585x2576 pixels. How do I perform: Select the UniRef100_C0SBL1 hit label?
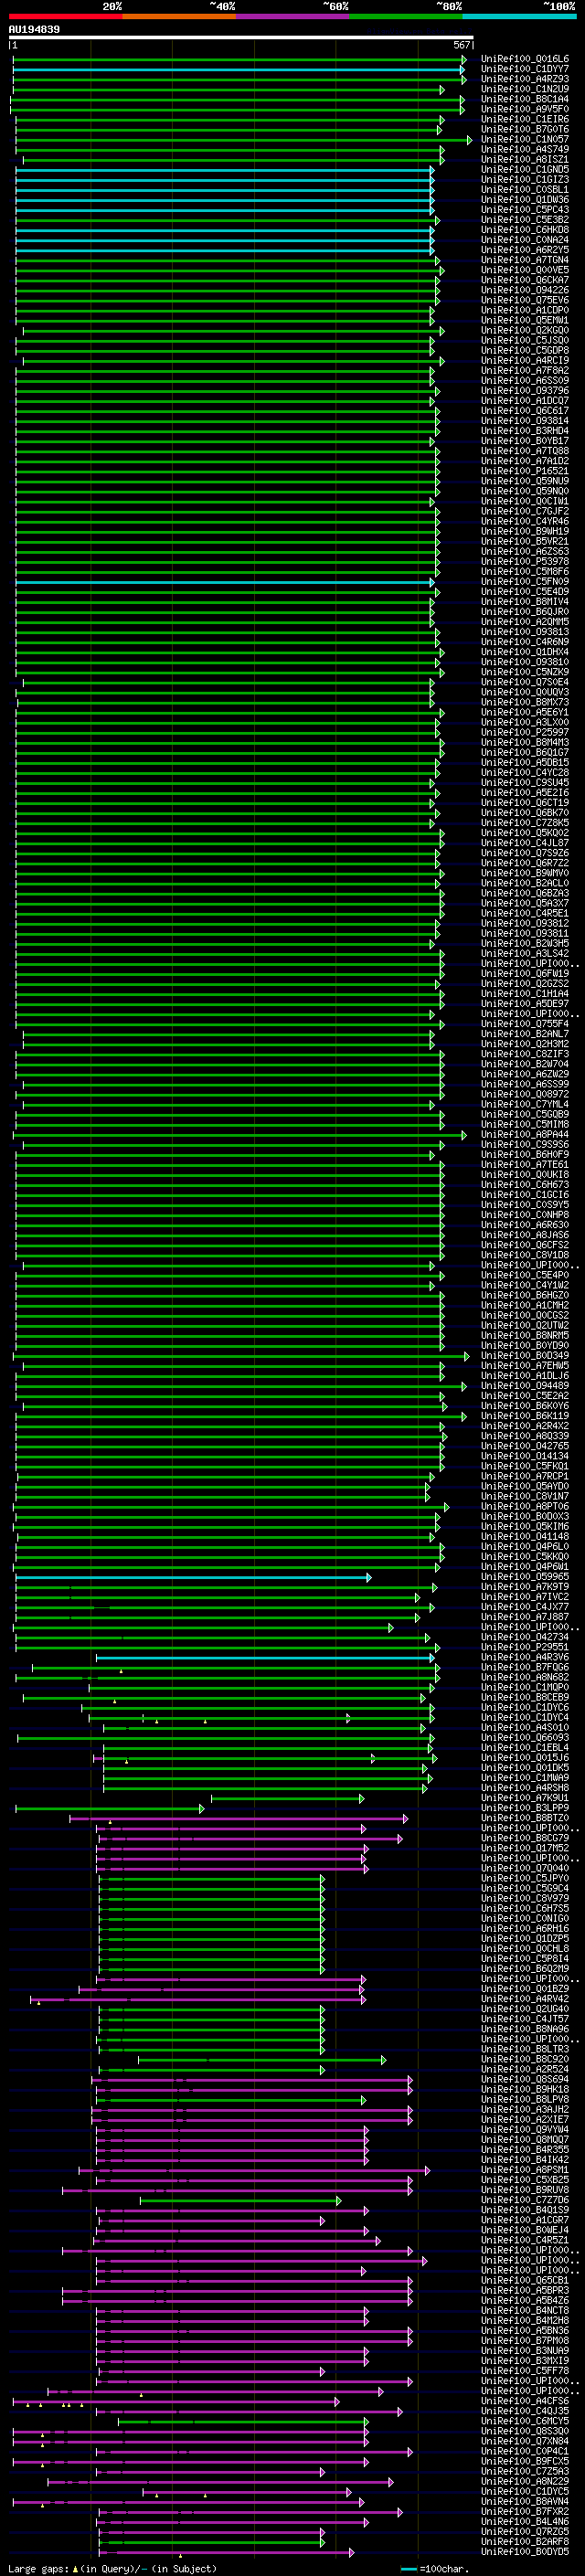(x=524, y=189)
